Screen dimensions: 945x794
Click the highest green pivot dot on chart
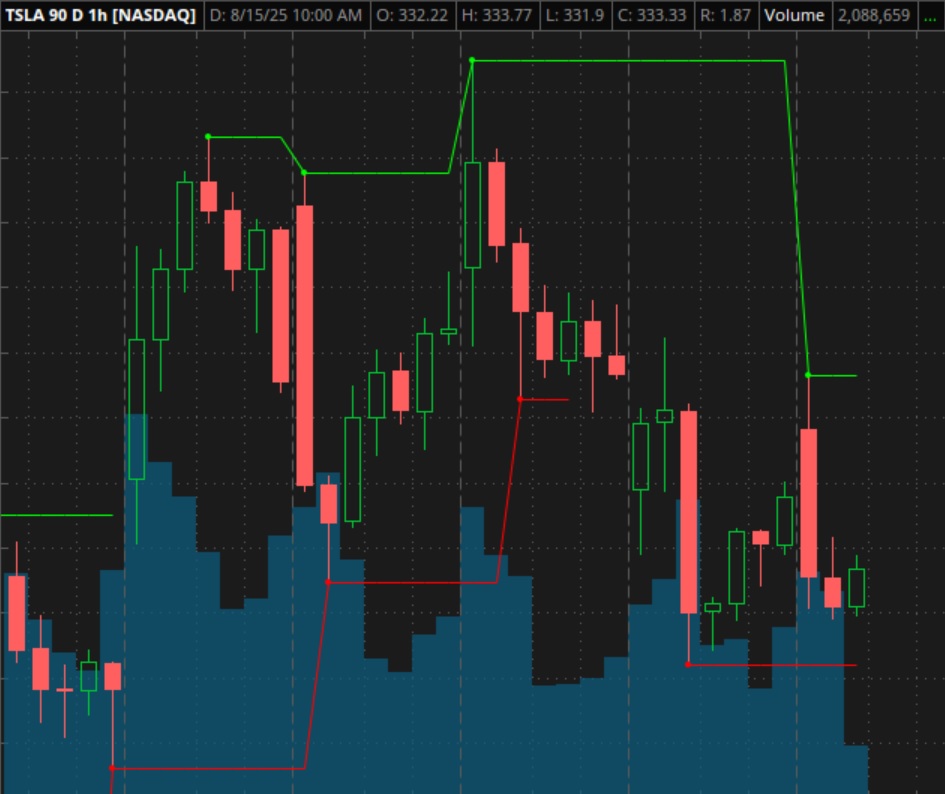point(472,60)
